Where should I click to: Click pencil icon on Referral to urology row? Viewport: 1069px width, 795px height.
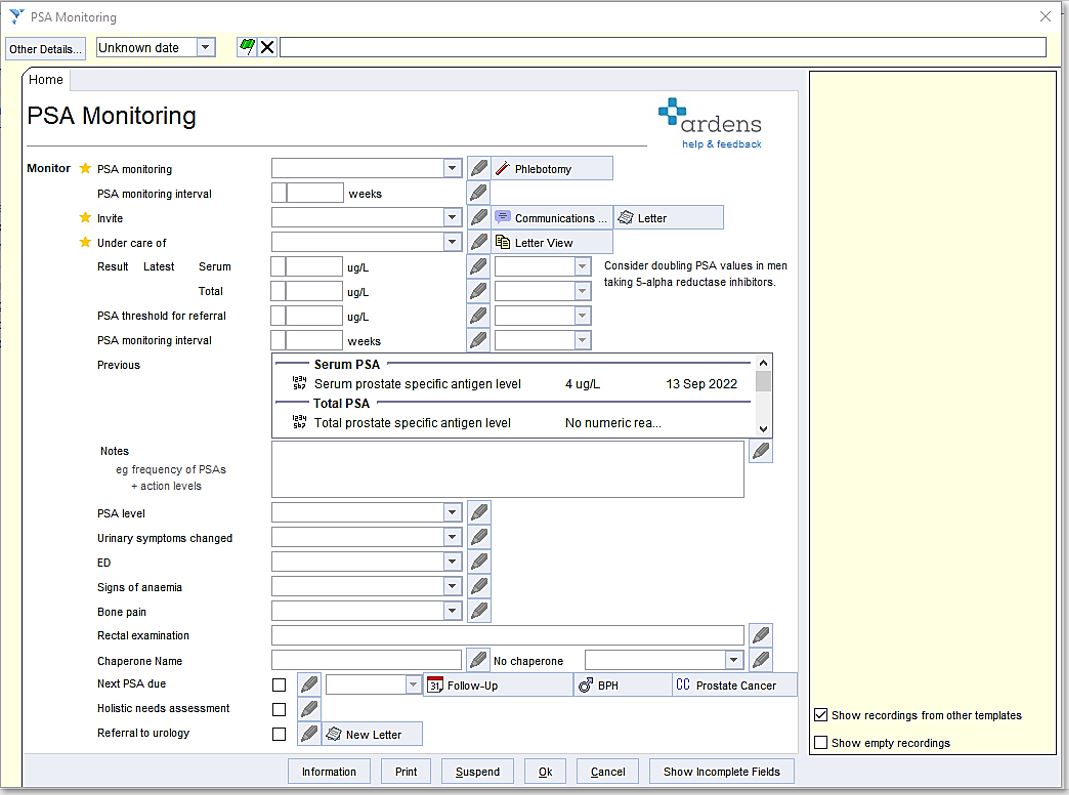point(310,734)
